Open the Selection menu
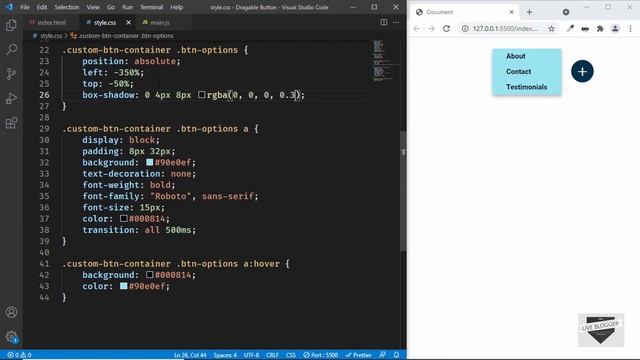The width and height of the screenshot is (640, 360). [67, 7]
